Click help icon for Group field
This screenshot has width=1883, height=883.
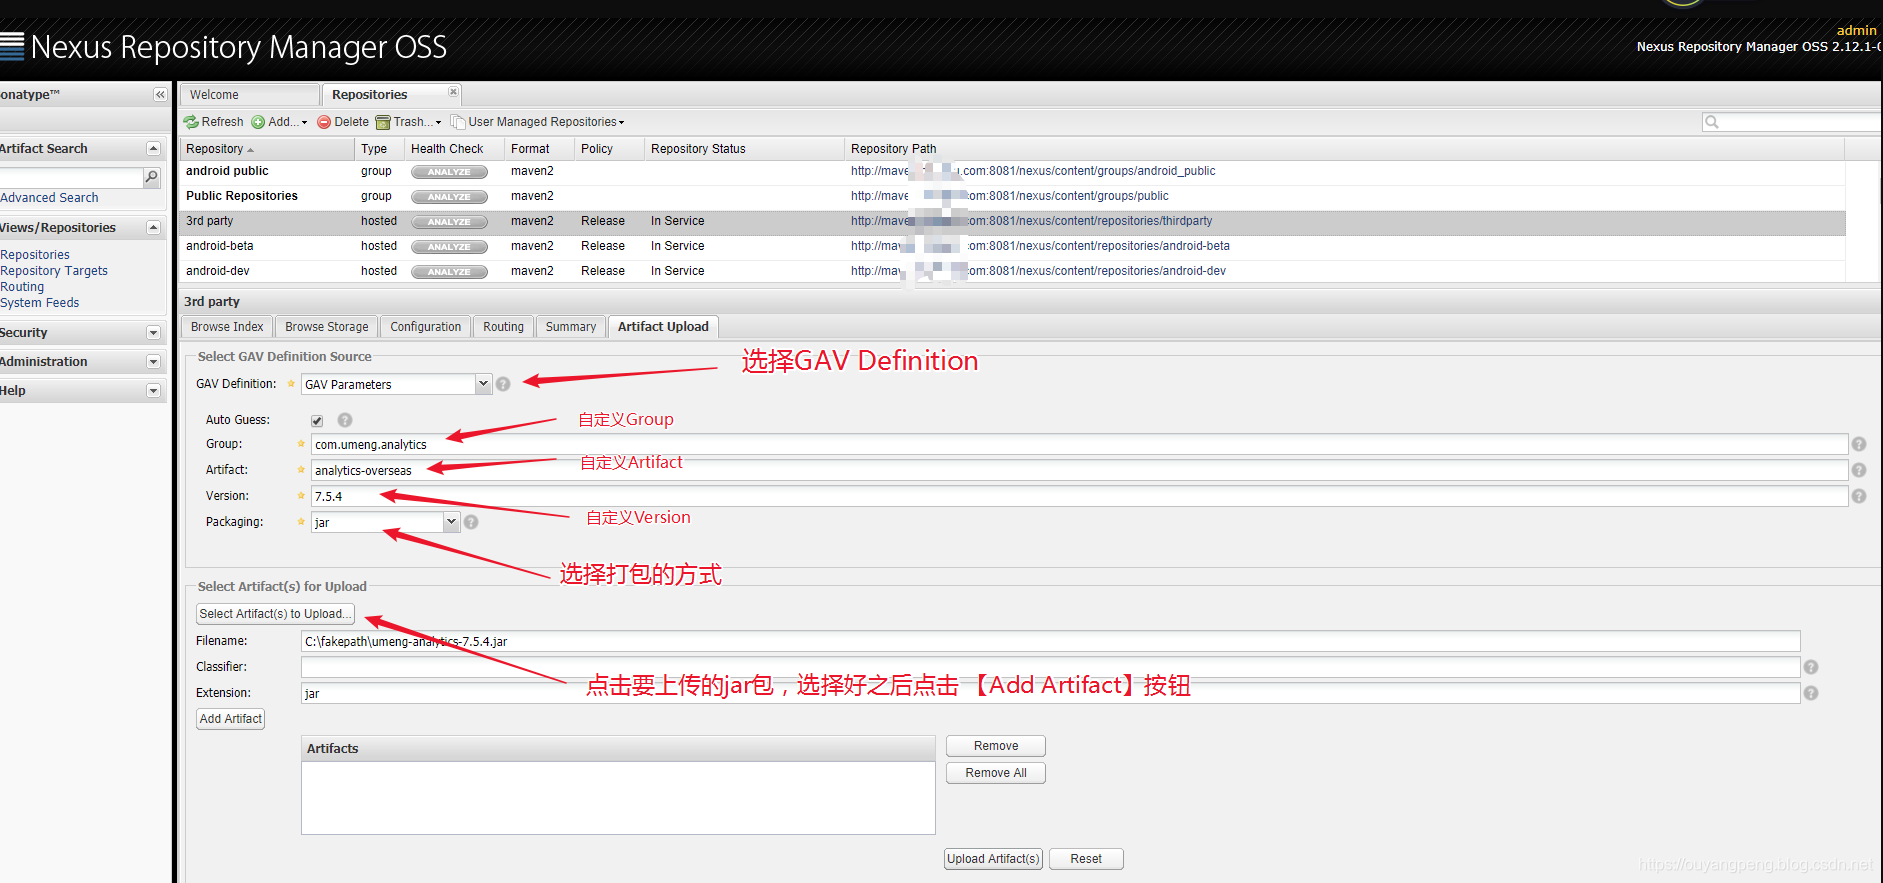1859,444
